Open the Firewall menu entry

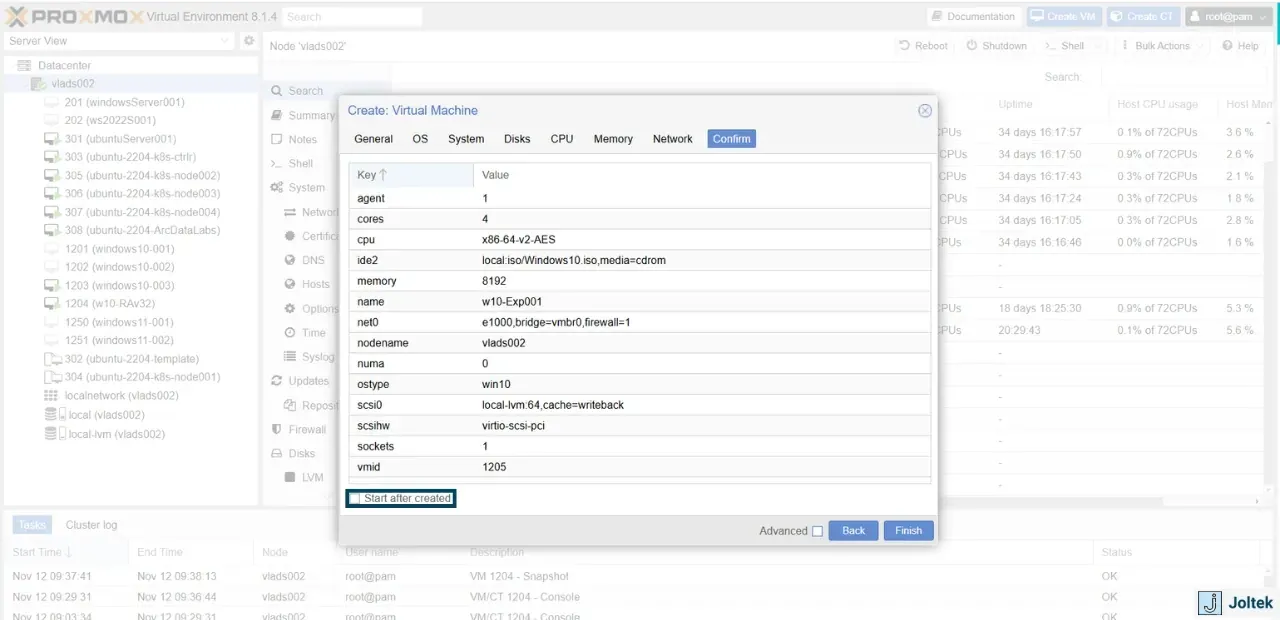point(307,430)
